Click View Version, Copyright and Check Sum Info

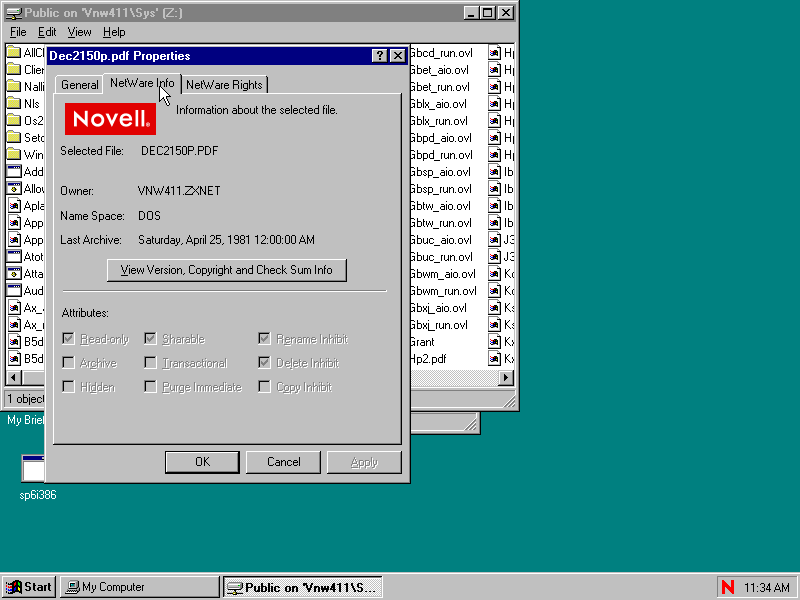tap(227, 270)
